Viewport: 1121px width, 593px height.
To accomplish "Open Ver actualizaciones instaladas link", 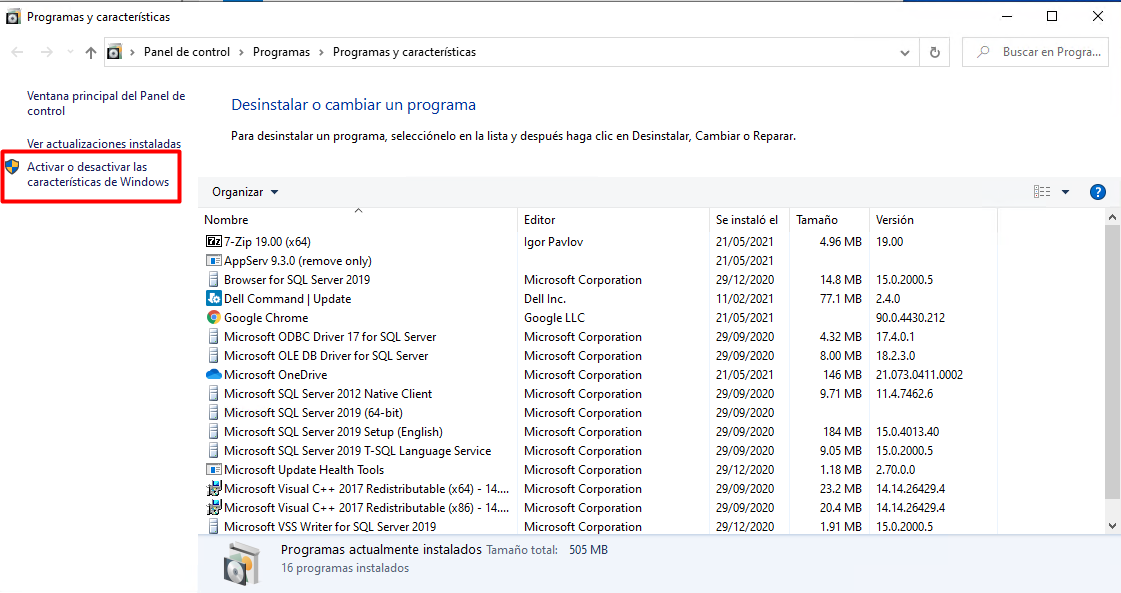I will click(x=104, y=144).
